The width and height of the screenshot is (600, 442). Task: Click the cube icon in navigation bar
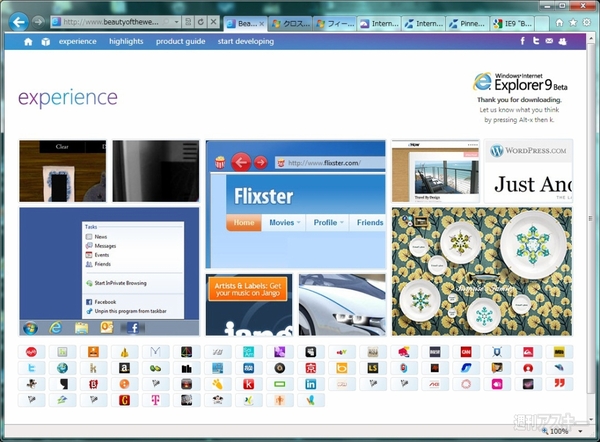pyautogui.click(x=46, y=42)
